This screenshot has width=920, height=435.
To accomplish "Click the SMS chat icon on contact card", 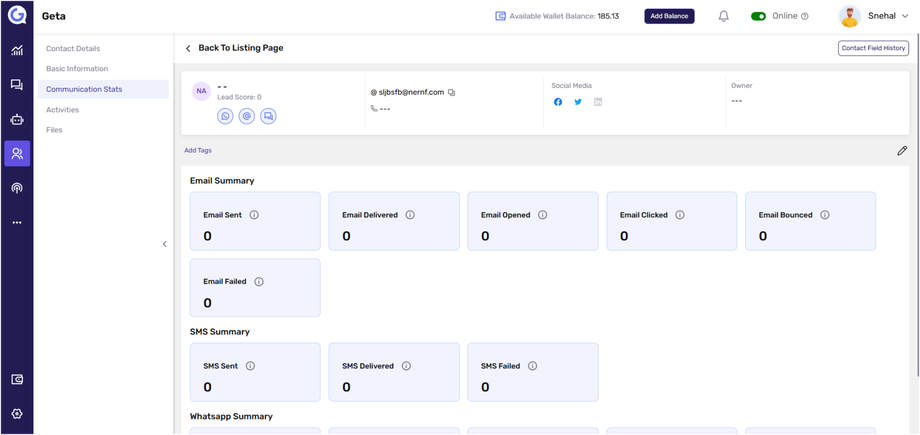I will (x=268, y=116).
